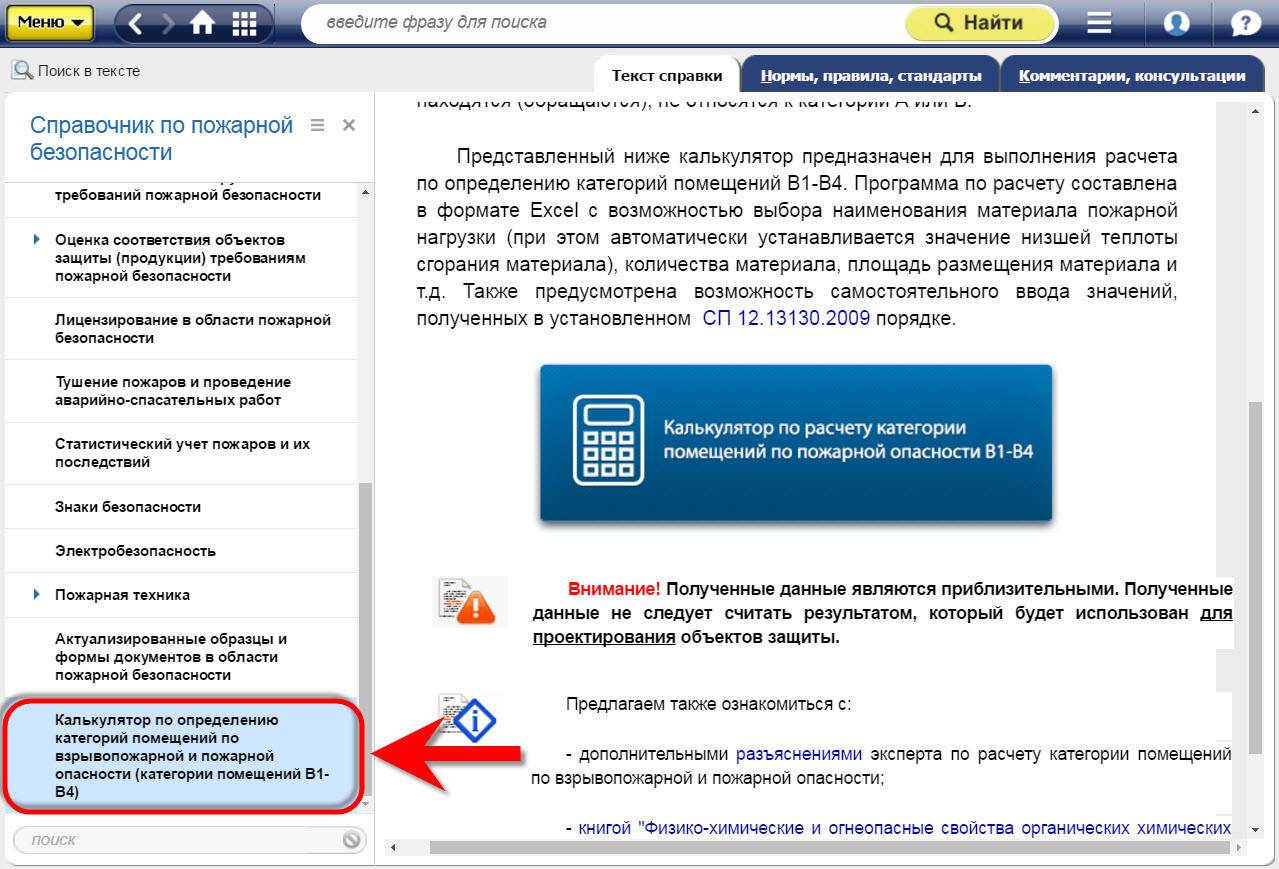
Task: Launch the В1-В4 category calculator banner
Action: [x=795, y=442]
